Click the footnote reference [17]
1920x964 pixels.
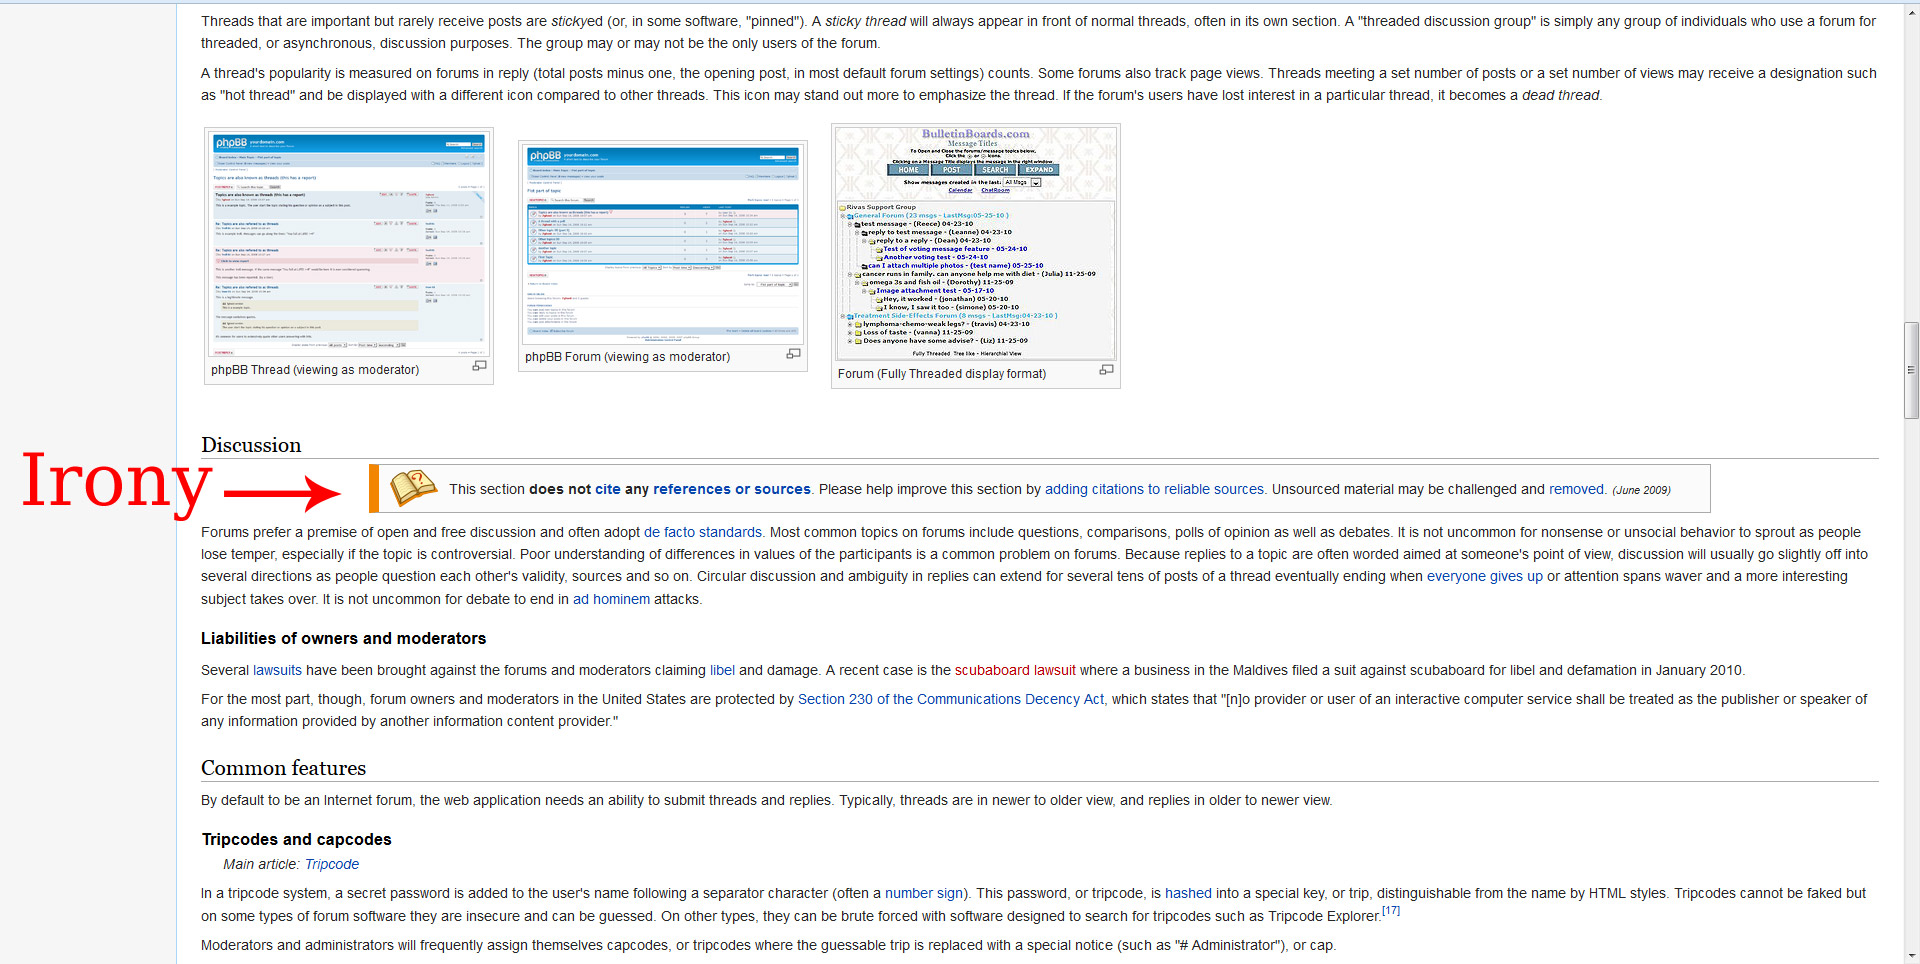(x=1390, y=911)
